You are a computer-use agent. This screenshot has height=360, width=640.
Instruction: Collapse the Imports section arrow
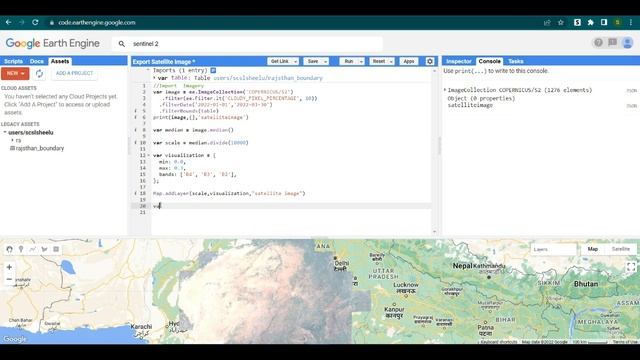tap(148, 70)
